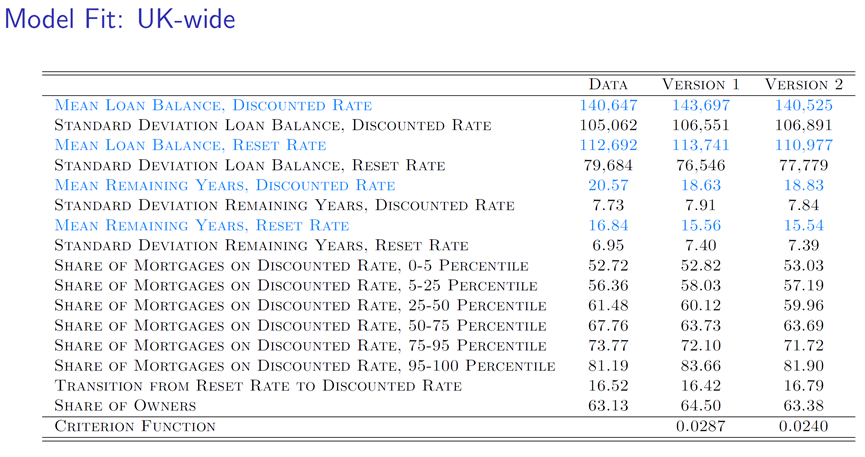Select the 'Version 2' column header

point(804,85)
